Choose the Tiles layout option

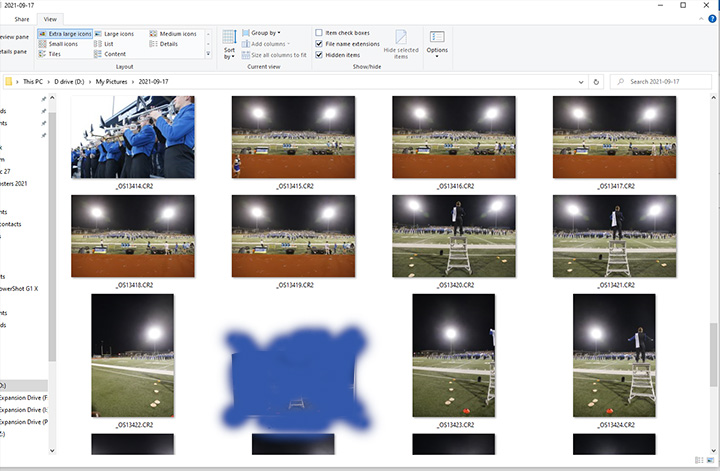(x=56, y=54)
